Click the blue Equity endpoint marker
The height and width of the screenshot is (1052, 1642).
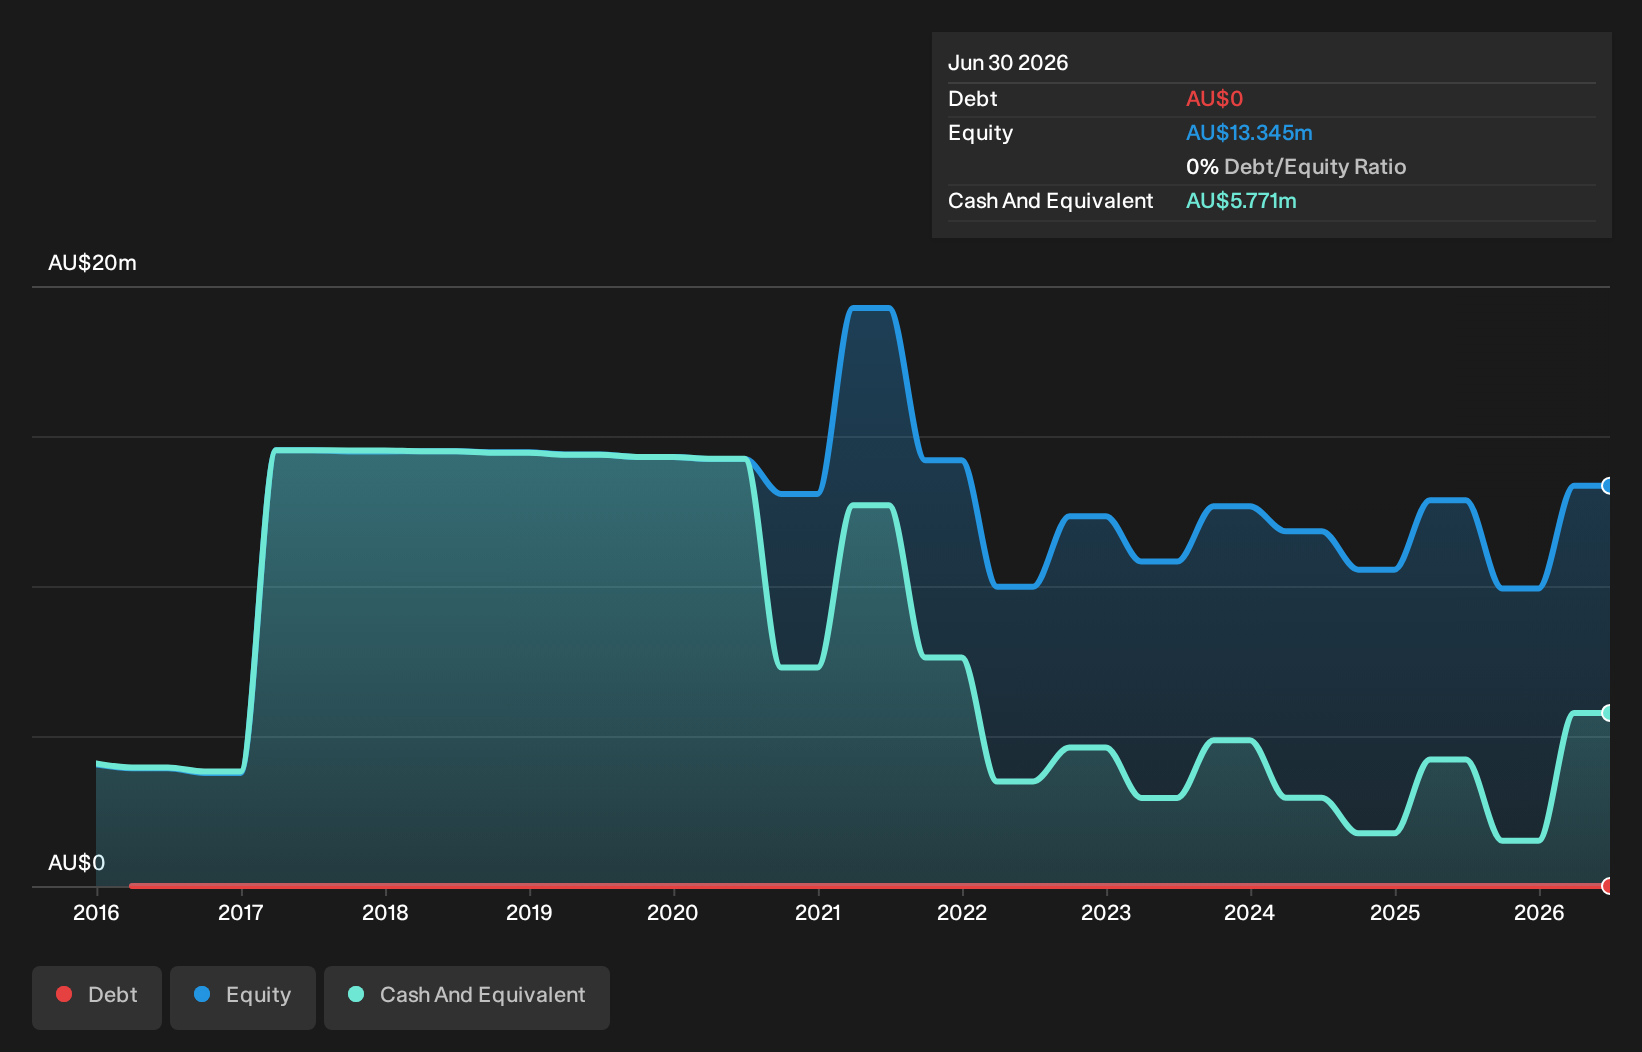1608,486
